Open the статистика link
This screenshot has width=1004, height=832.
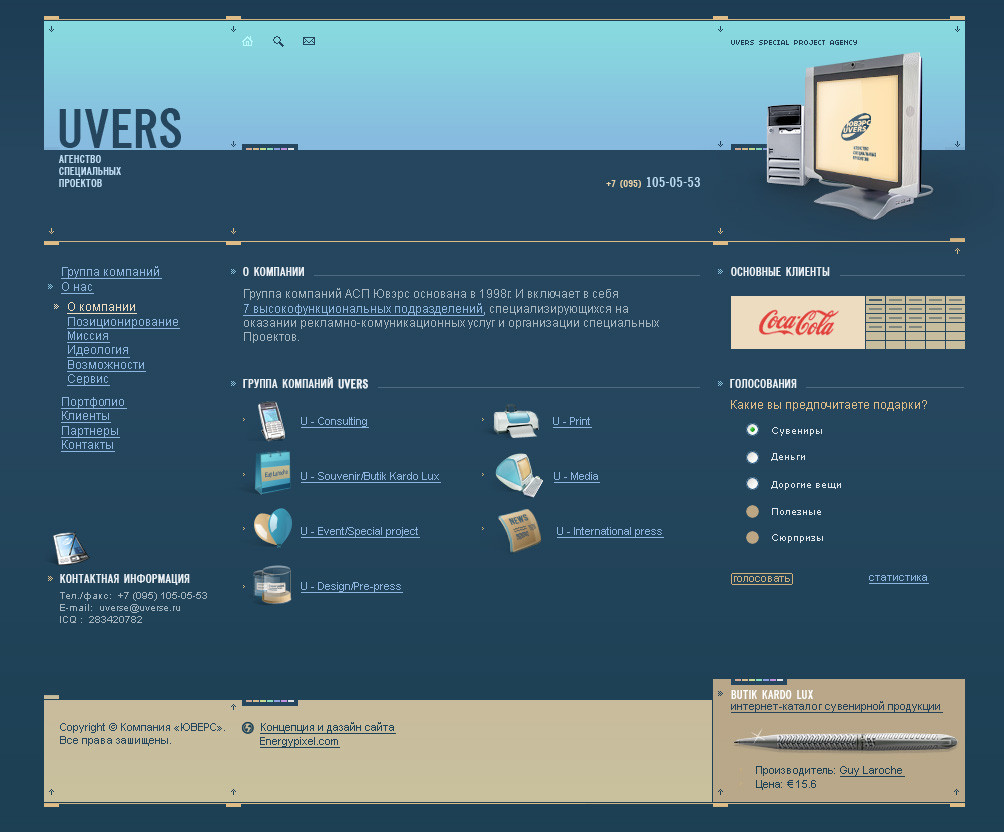898,577
